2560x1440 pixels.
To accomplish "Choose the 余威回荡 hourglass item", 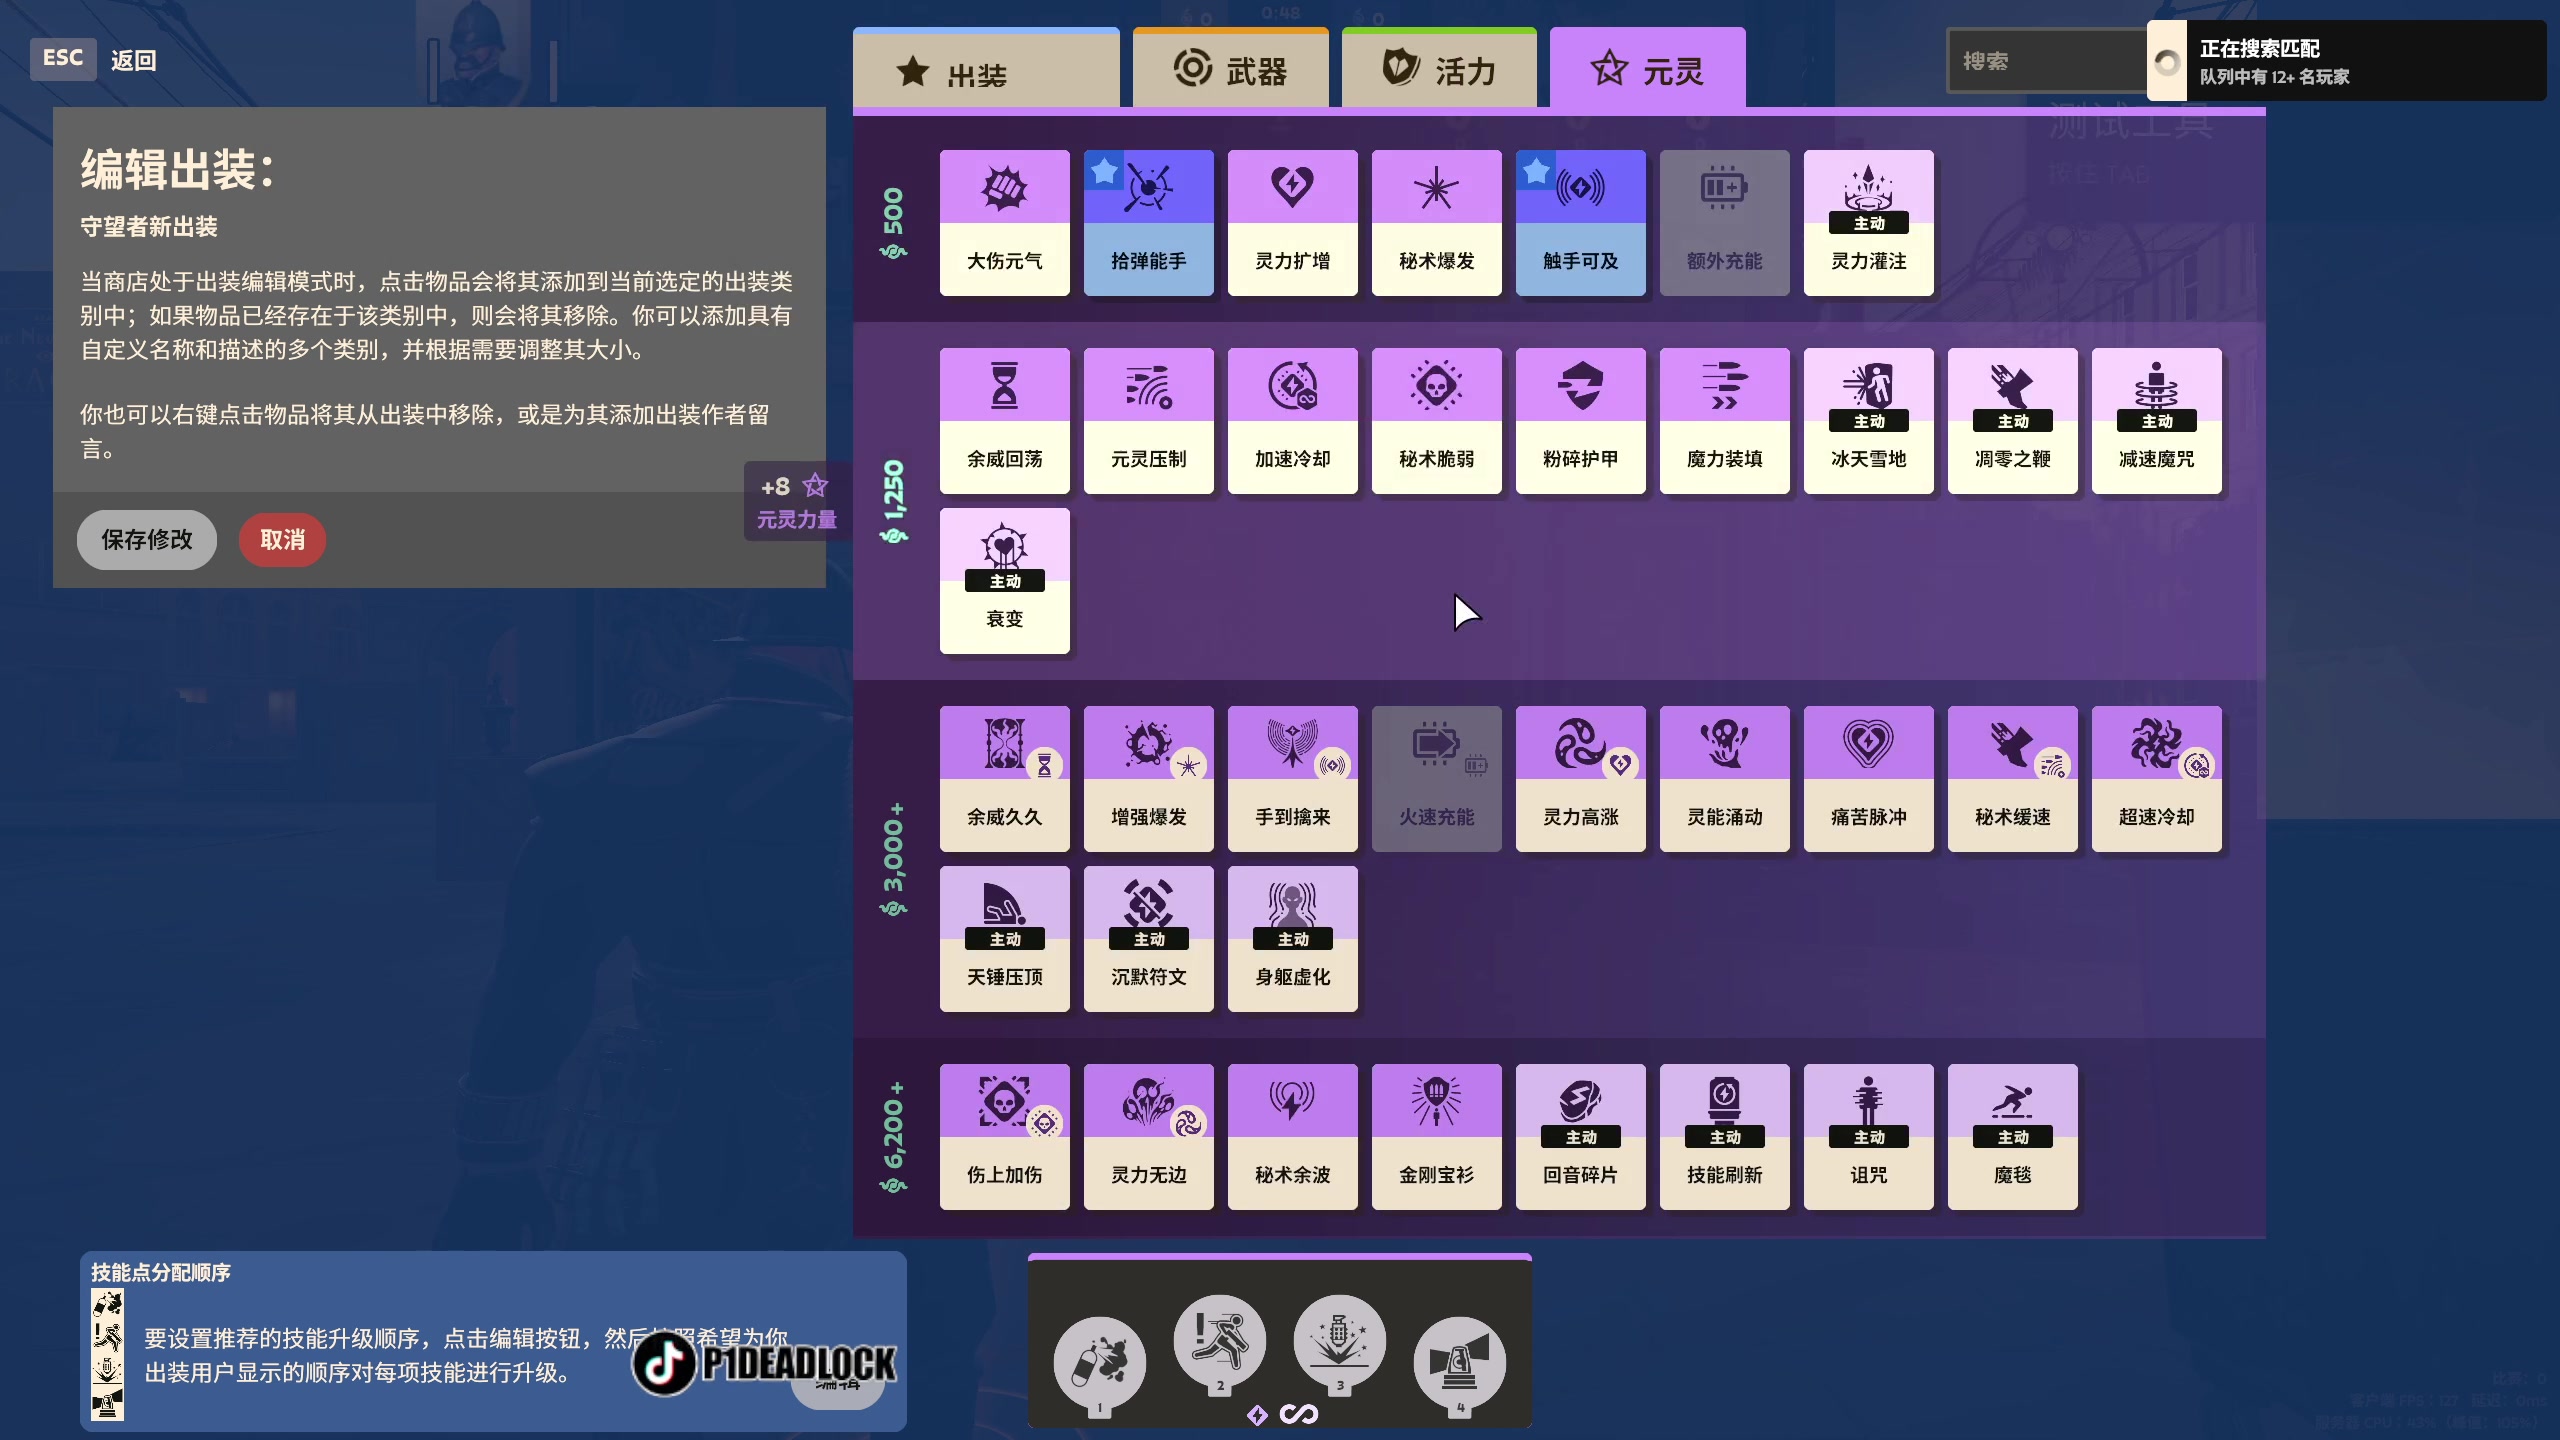I will 1004,420.
